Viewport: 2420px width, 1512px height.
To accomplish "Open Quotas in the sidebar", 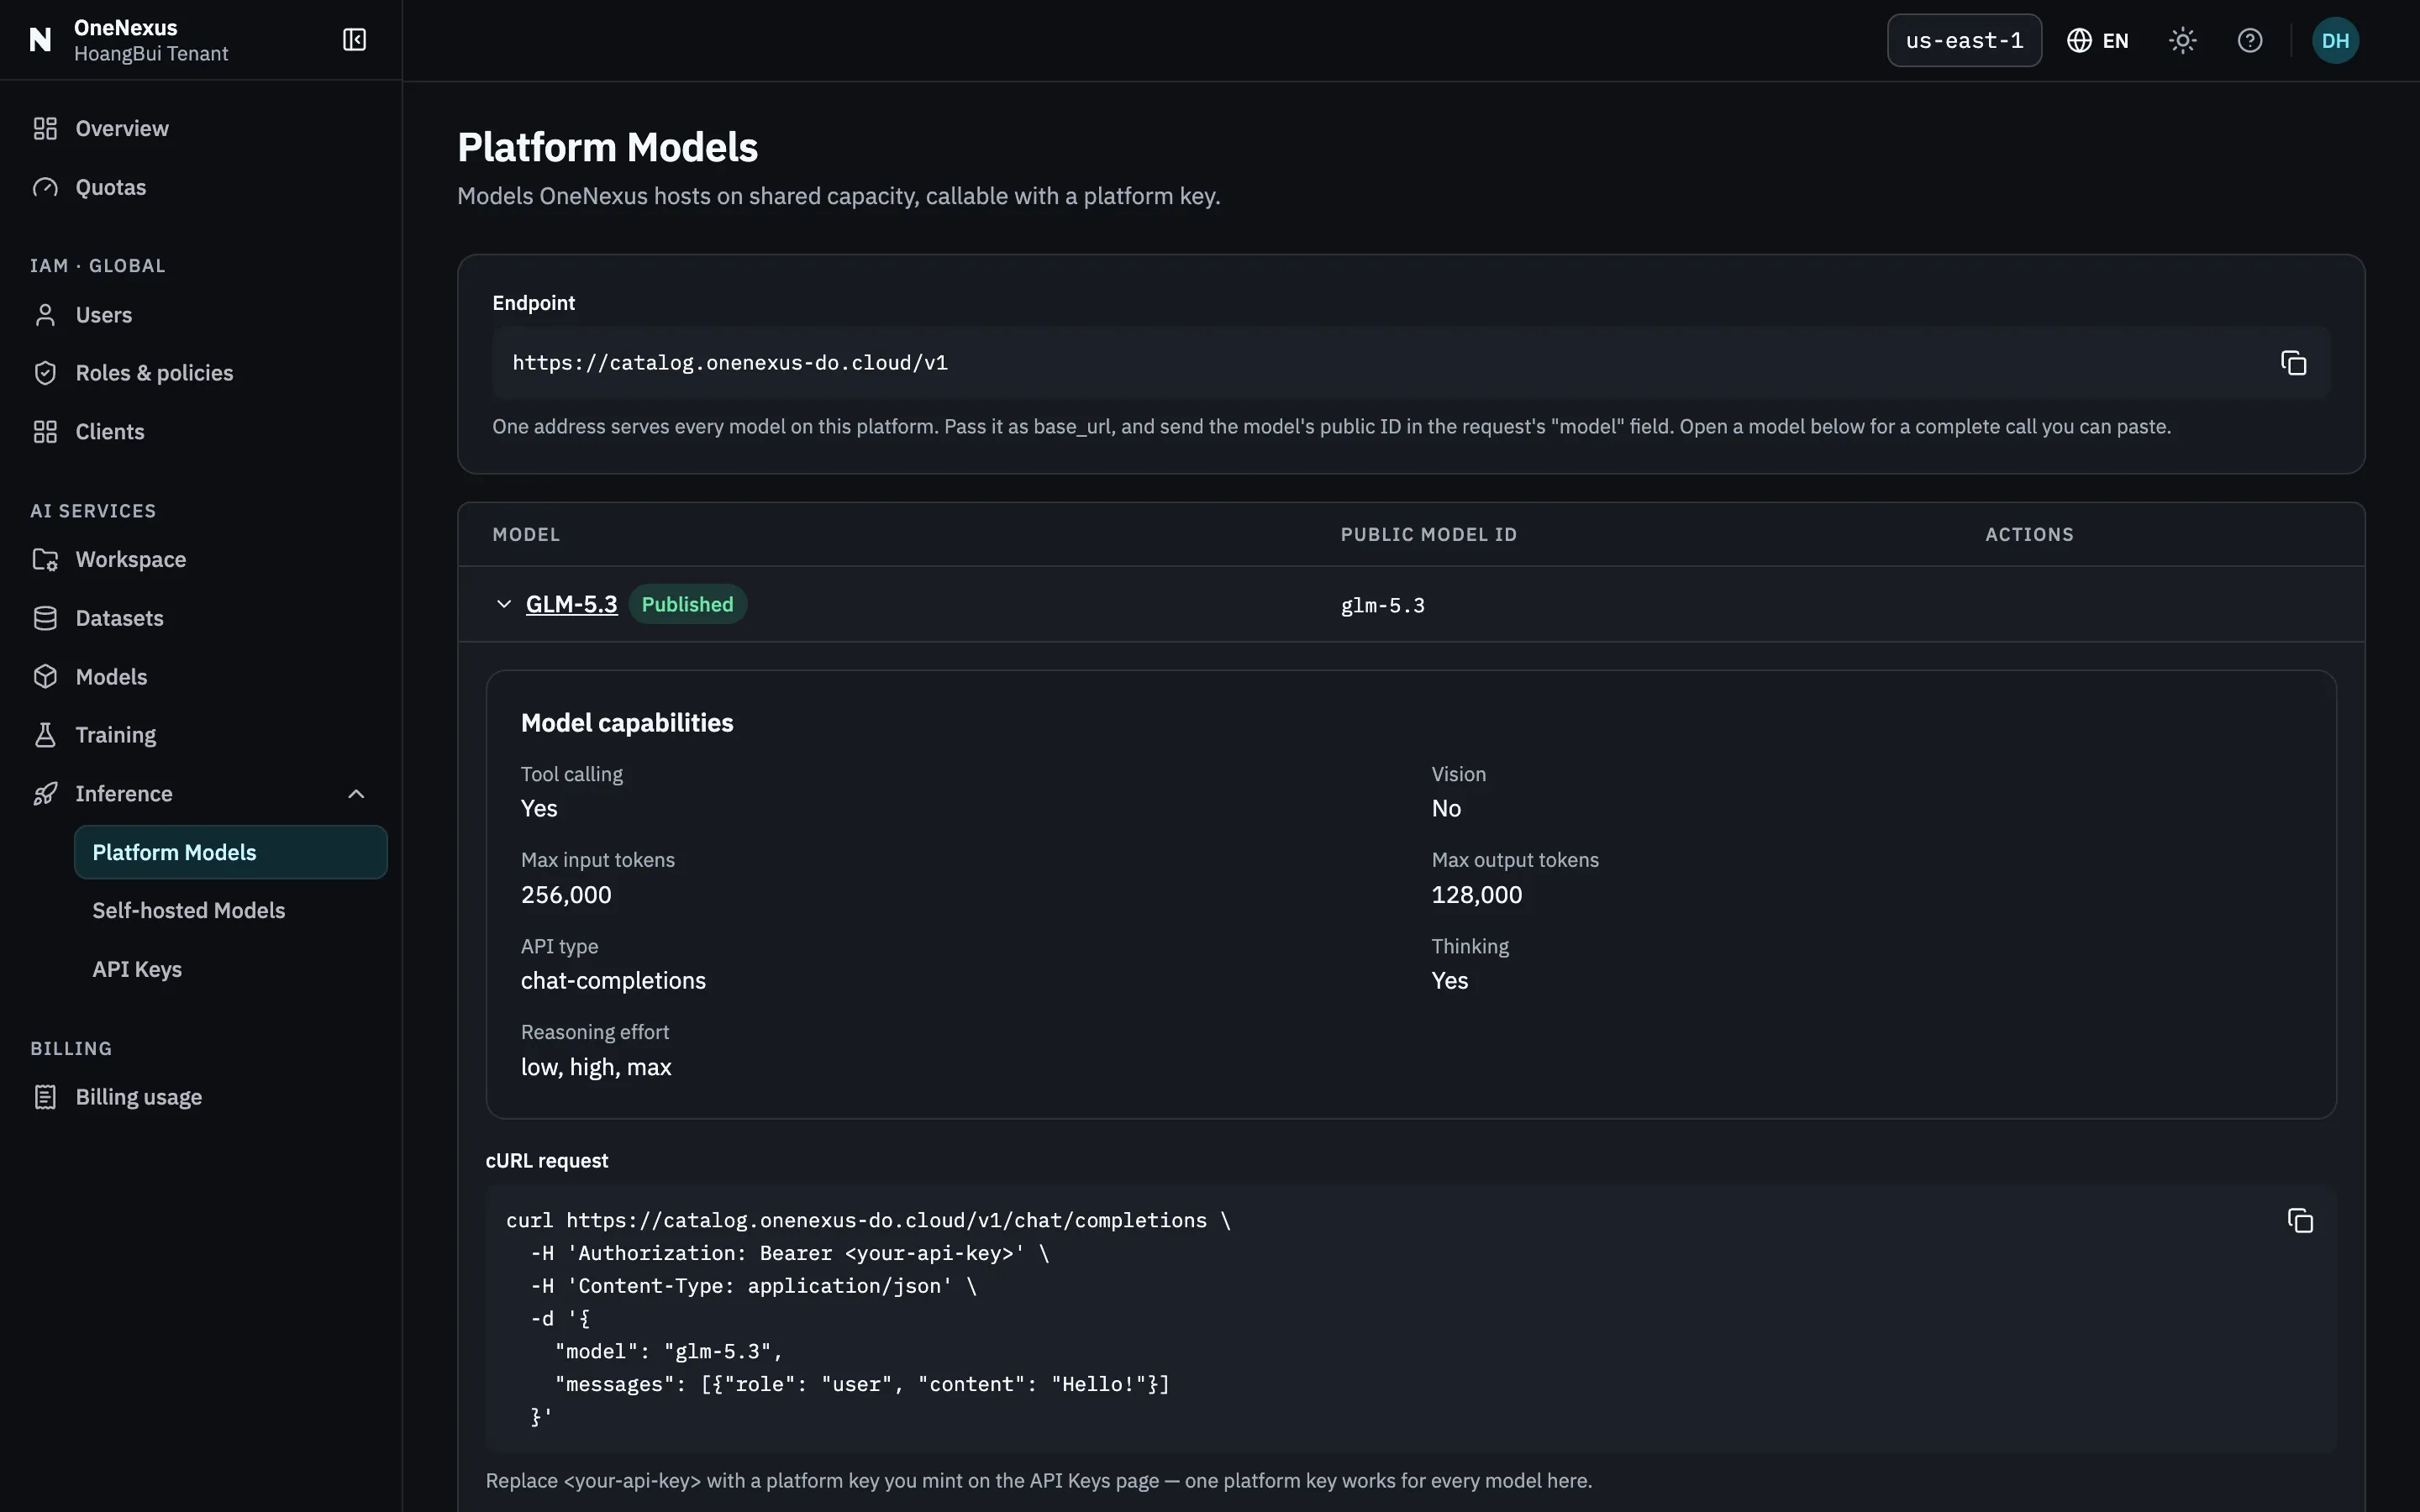I will [111, 188].
